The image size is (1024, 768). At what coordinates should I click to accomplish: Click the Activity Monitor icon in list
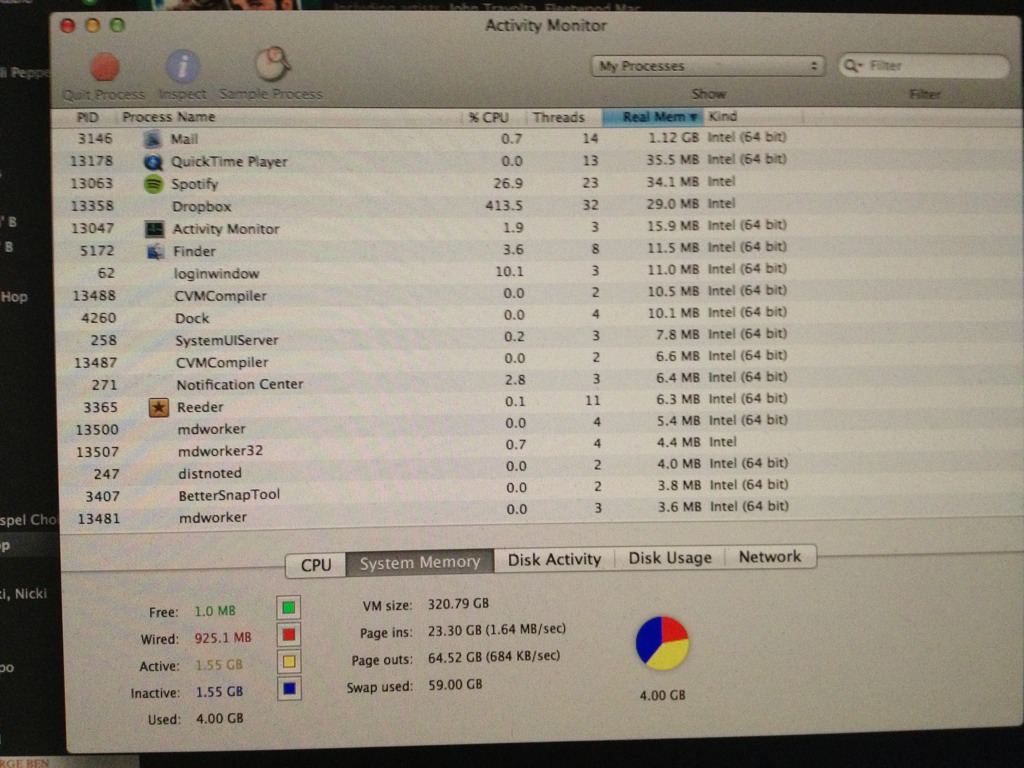point(155,229)
